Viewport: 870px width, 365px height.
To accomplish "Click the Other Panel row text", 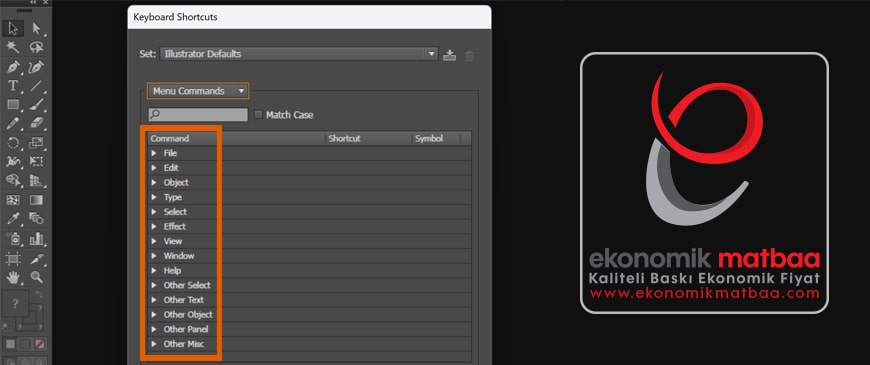I will click(186, 329).
